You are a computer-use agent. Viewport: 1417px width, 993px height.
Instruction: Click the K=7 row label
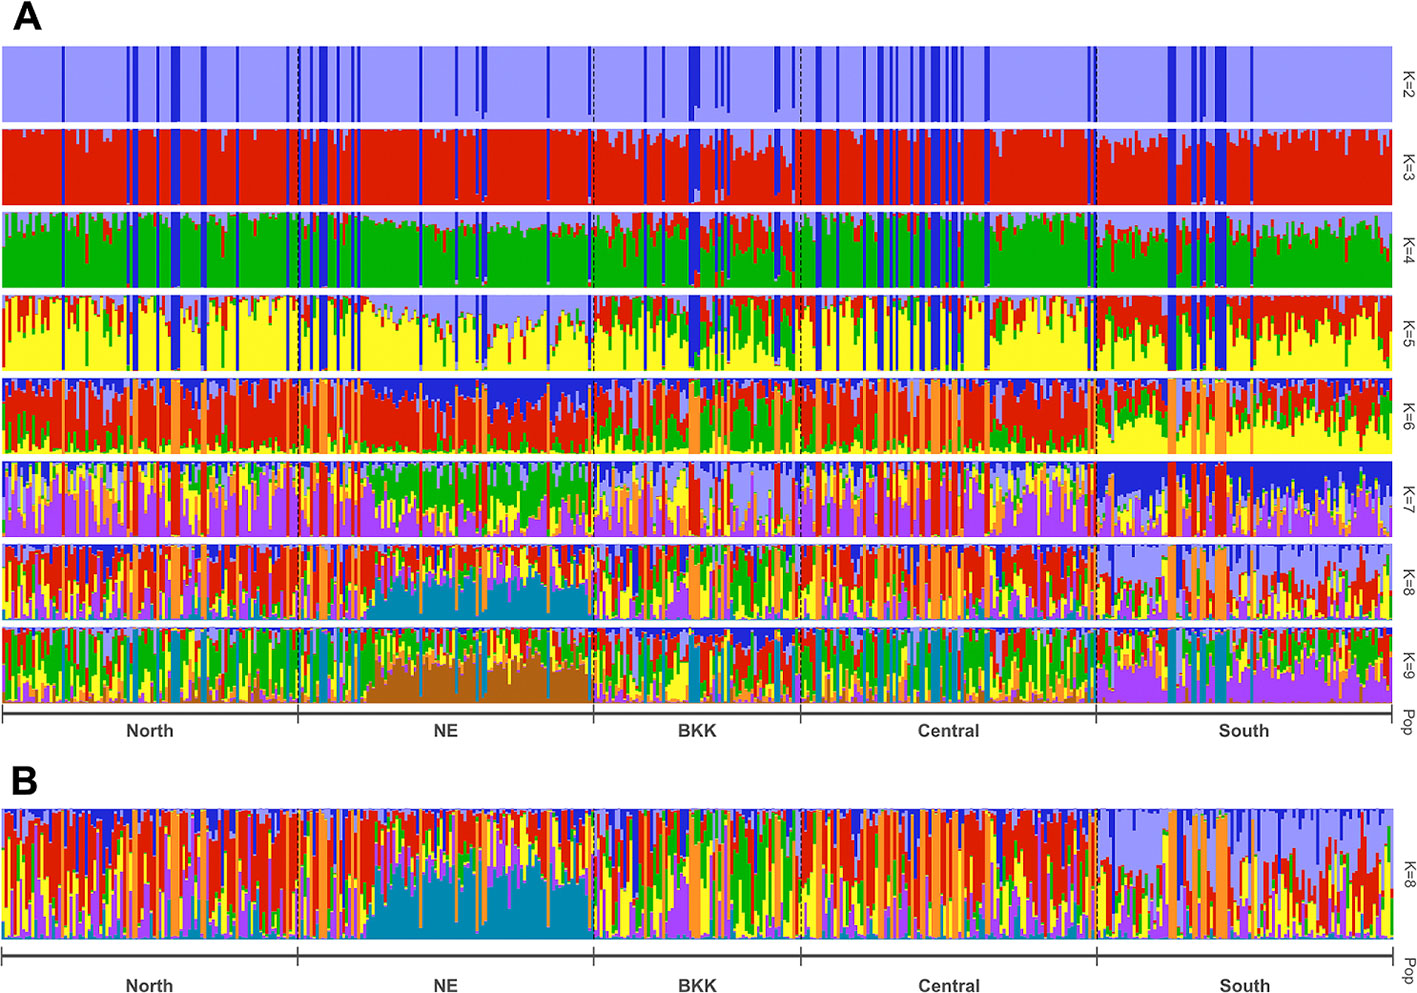pos(1408,499)
